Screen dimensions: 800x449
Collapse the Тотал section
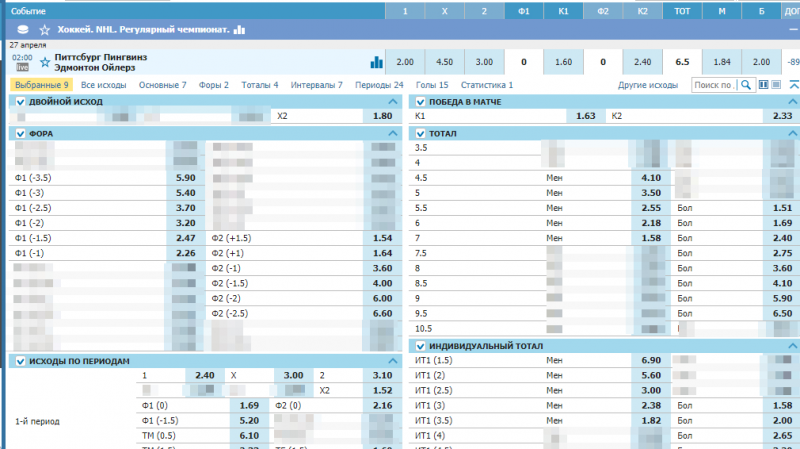pyautogui.click(x=790, y=133)
